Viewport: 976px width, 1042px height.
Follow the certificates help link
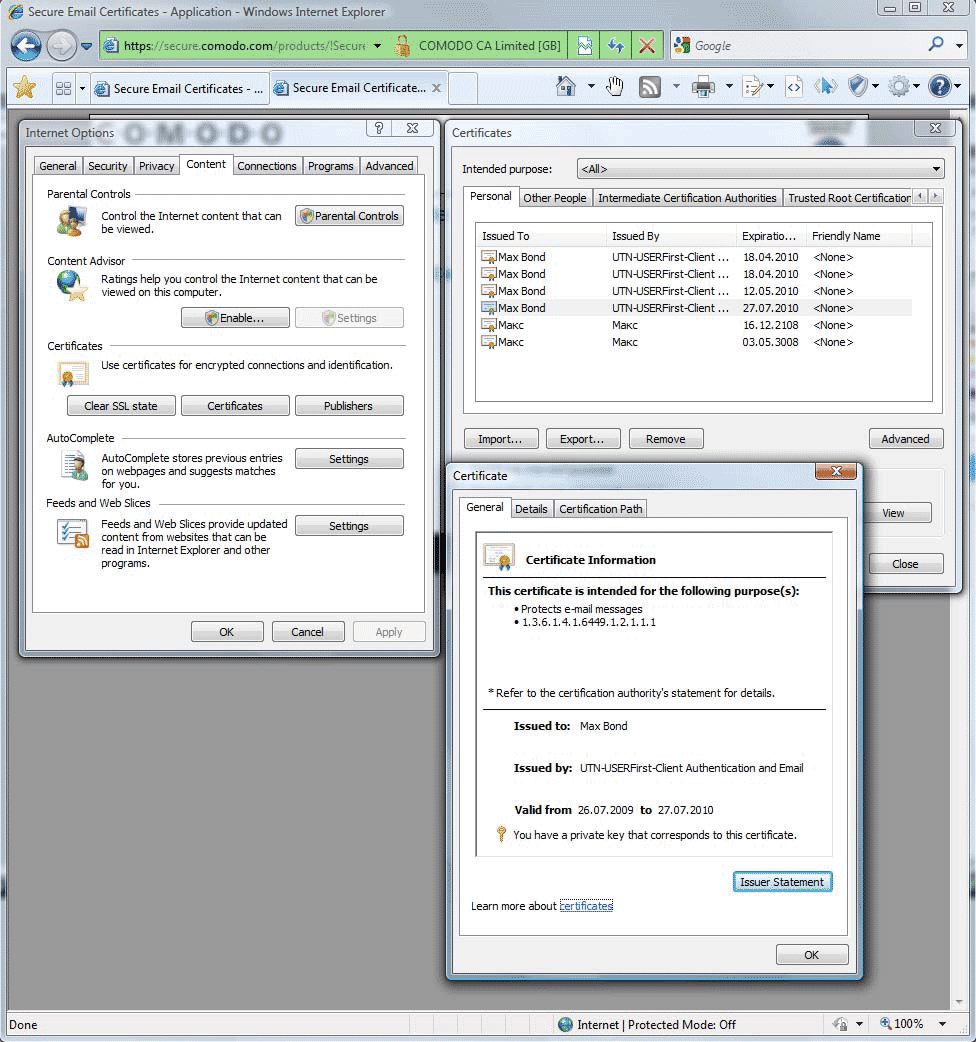tap(586, 906)
